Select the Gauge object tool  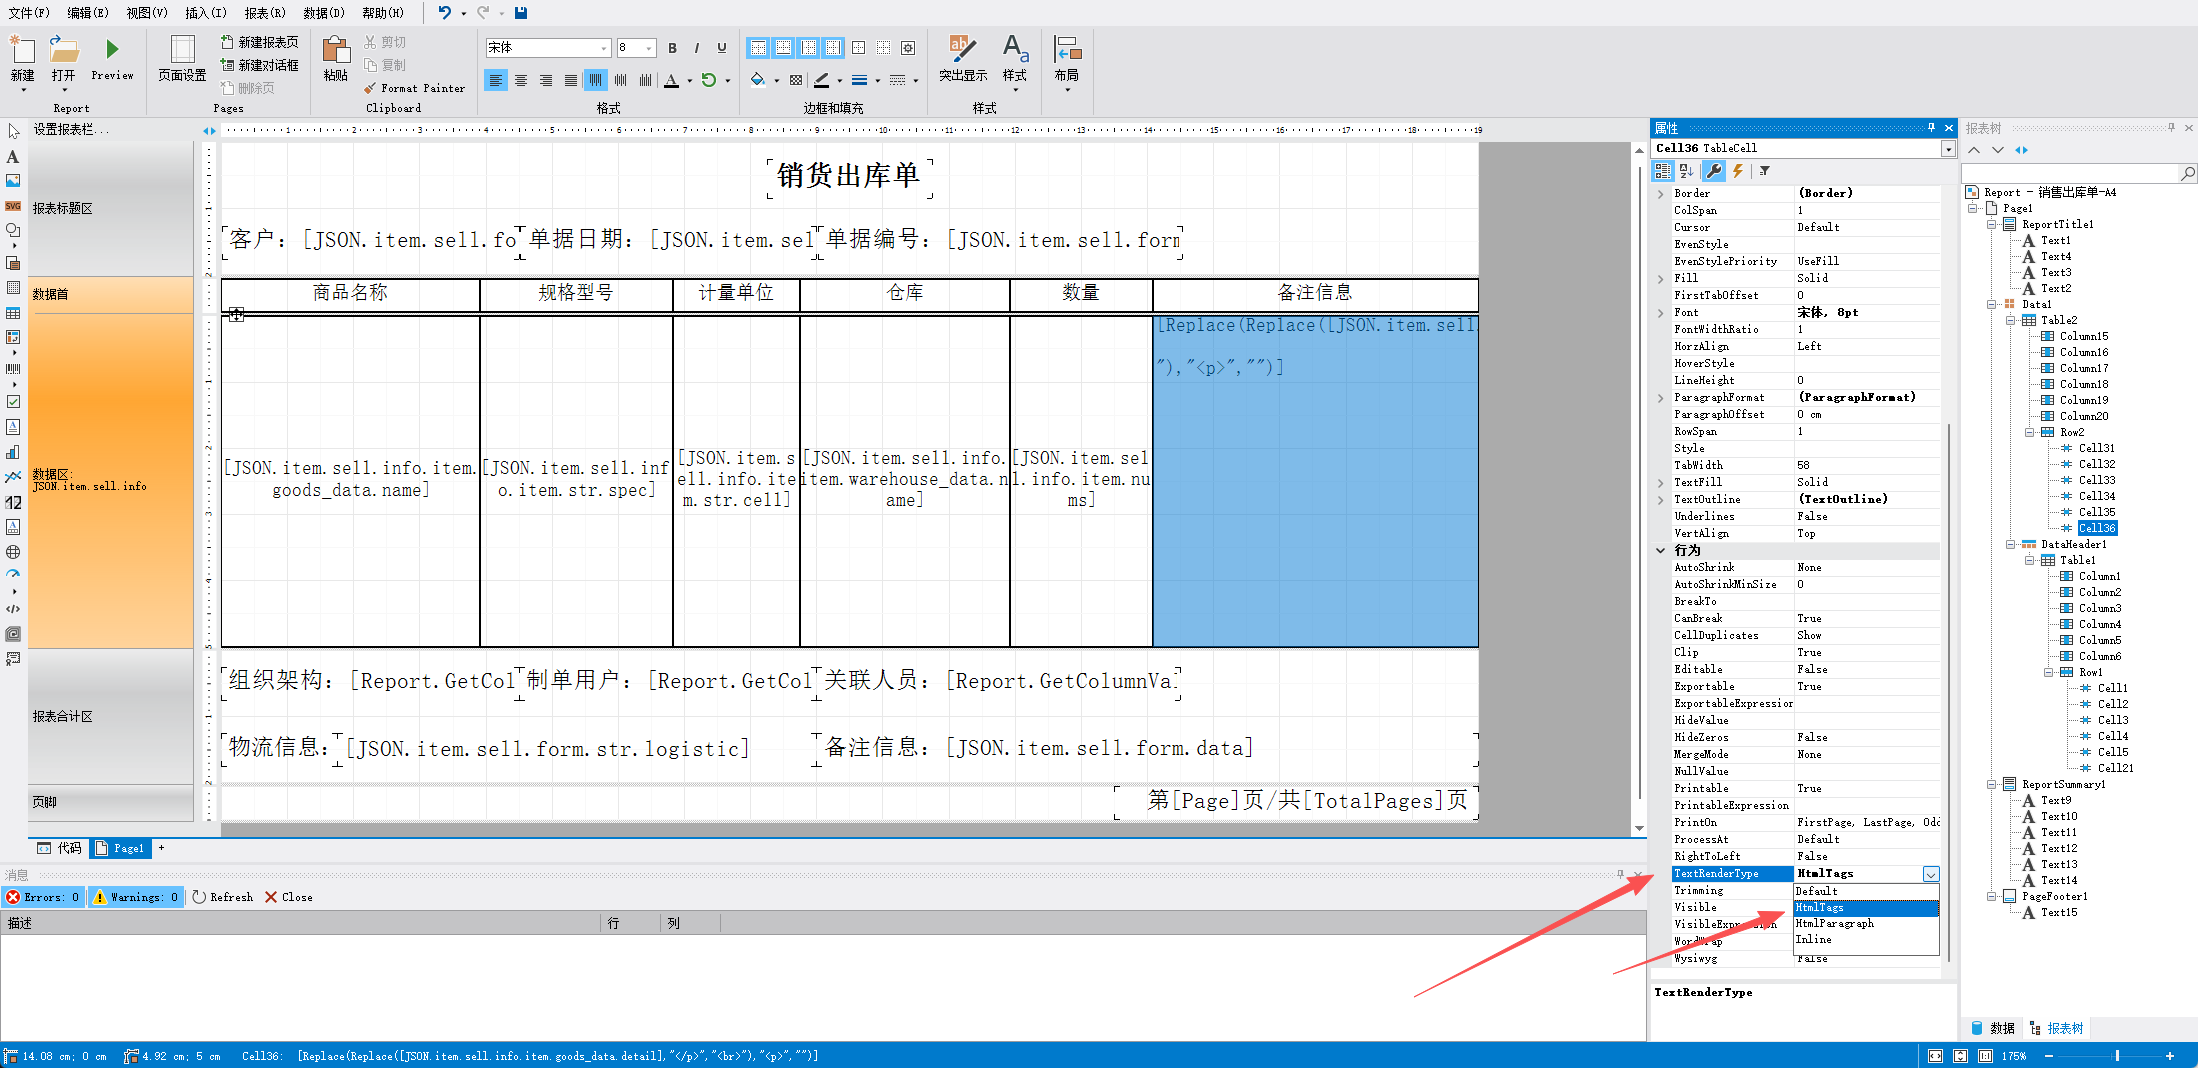[x=13, y=575]
